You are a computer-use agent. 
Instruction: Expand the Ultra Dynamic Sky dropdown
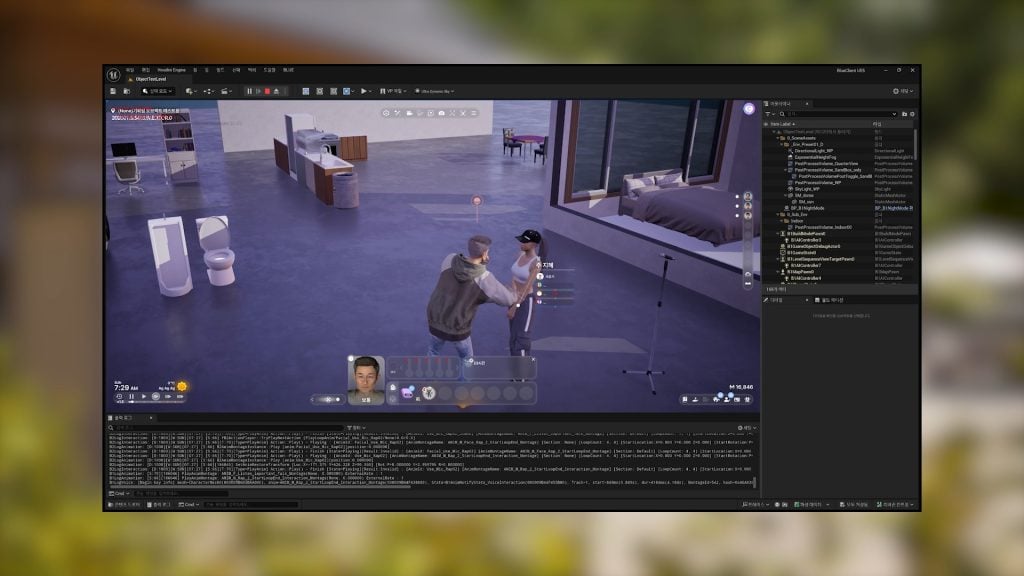[434, 91]
